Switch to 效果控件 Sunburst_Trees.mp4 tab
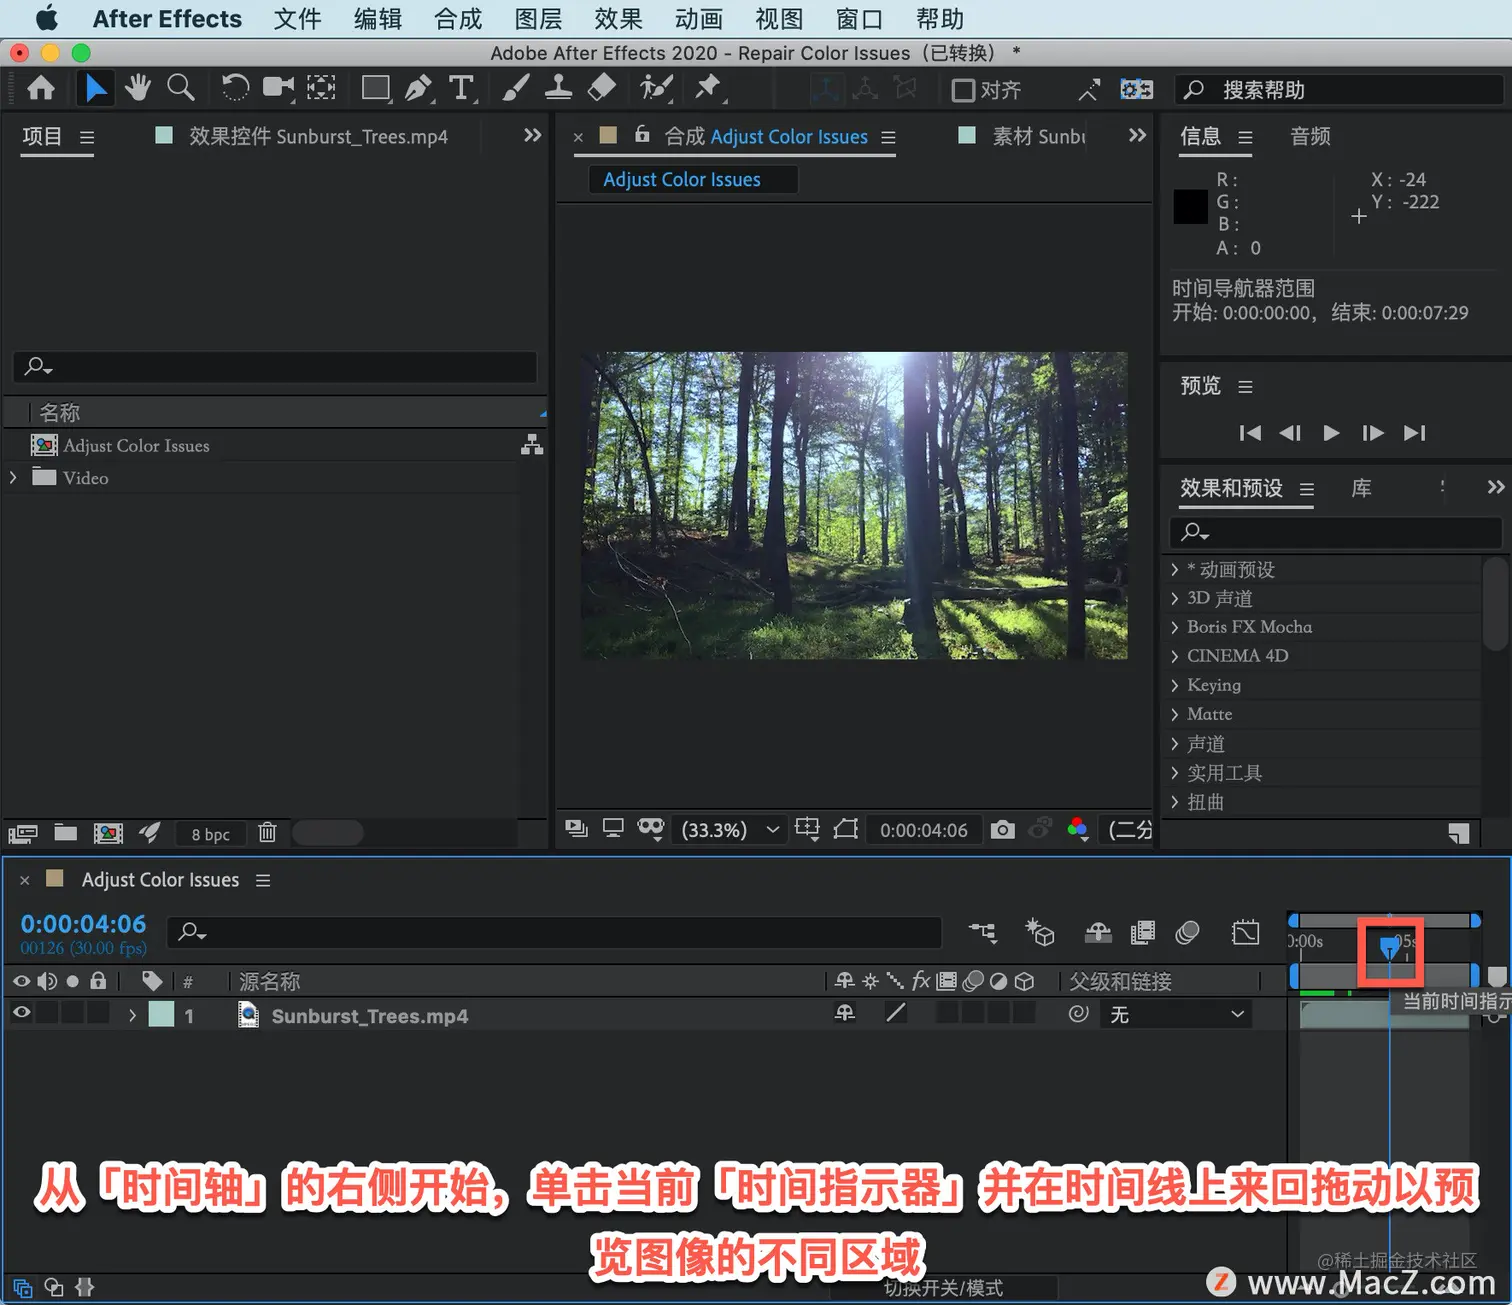 tap(318, 136)
